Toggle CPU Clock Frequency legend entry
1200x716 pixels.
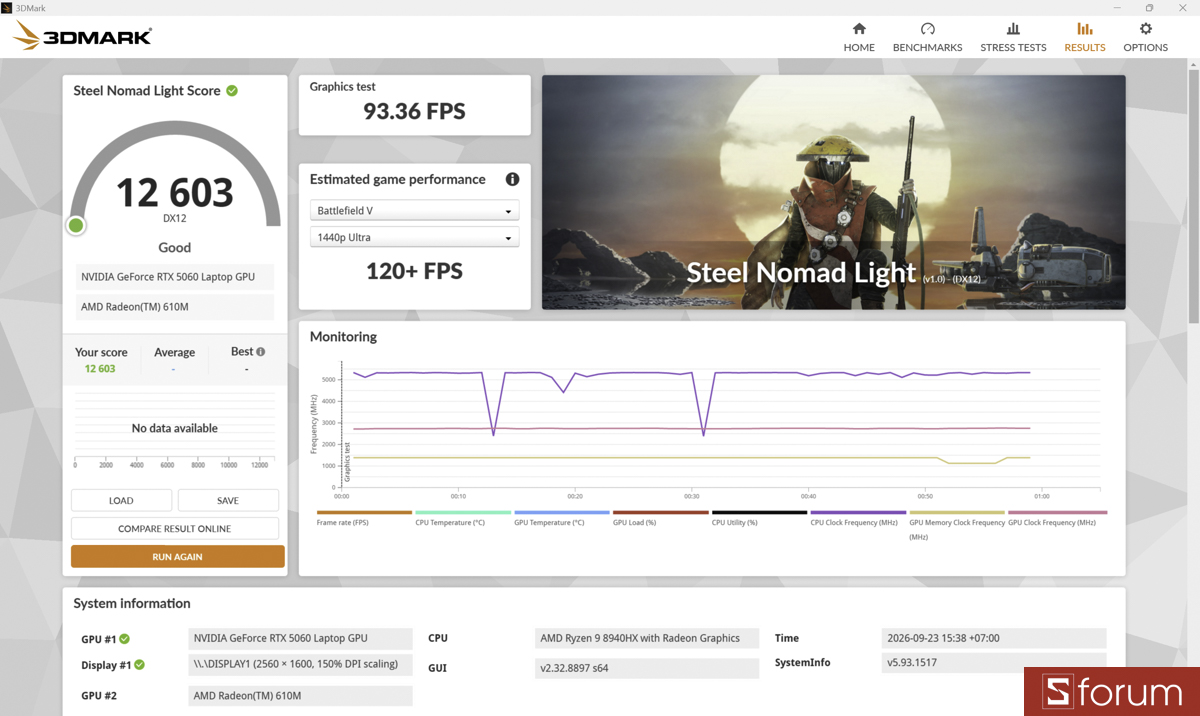click(858, 517)
